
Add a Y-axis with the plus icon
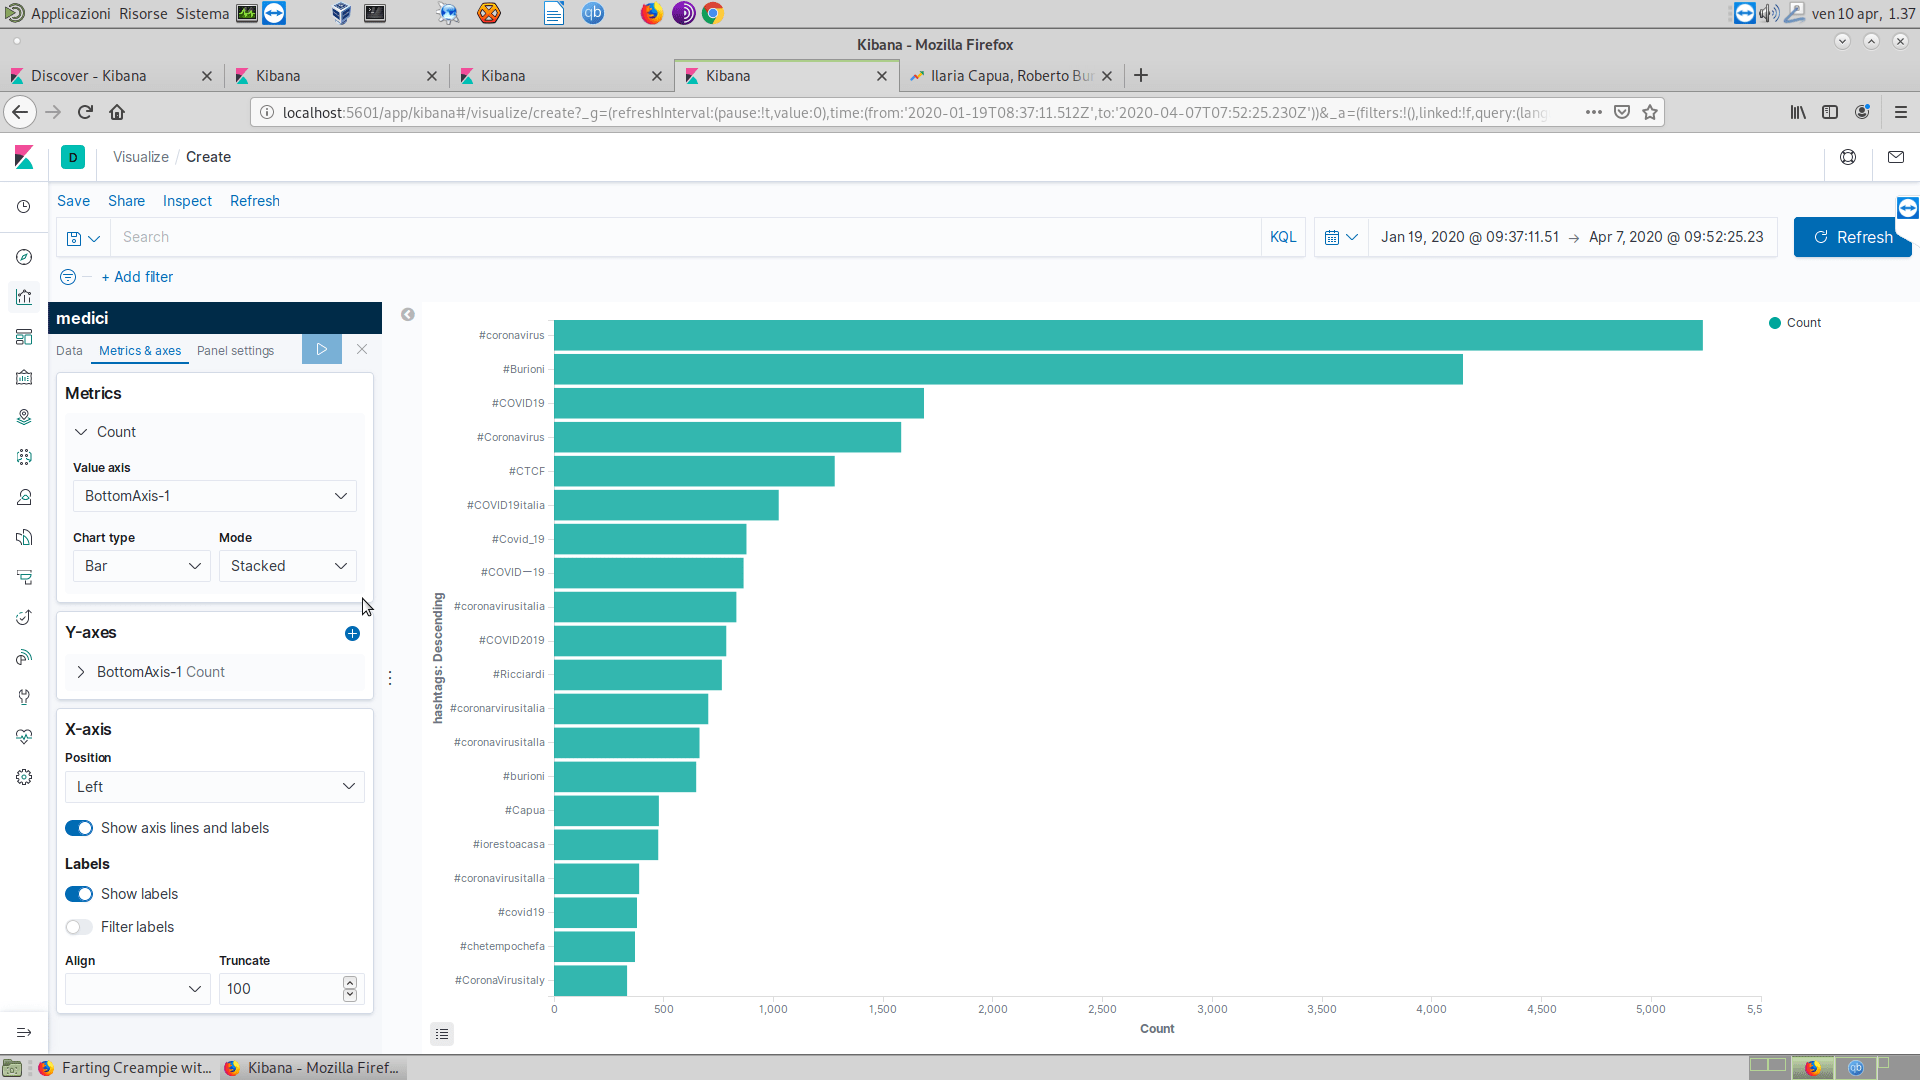[x=352, y=633]
